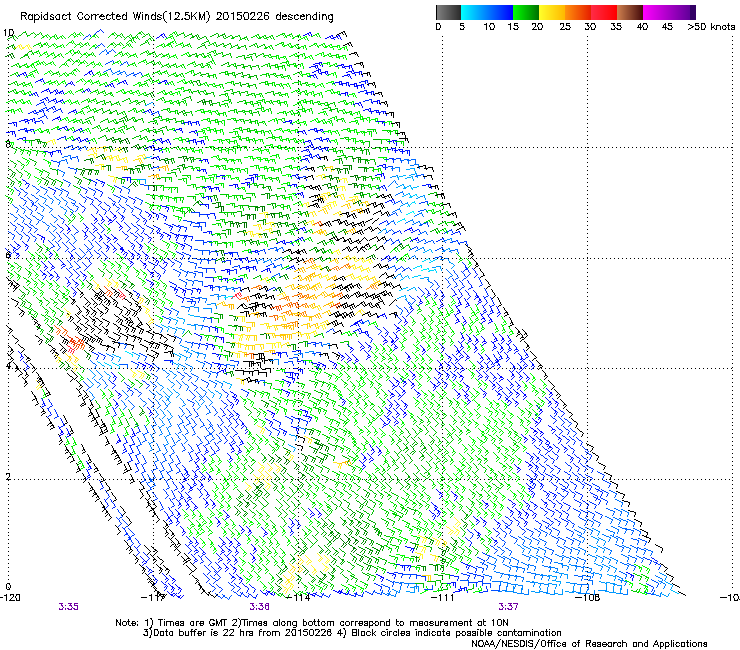The image size is (740, 650).
Task: Click the latitude '4' label on left axis
Action: coord(8,366)
